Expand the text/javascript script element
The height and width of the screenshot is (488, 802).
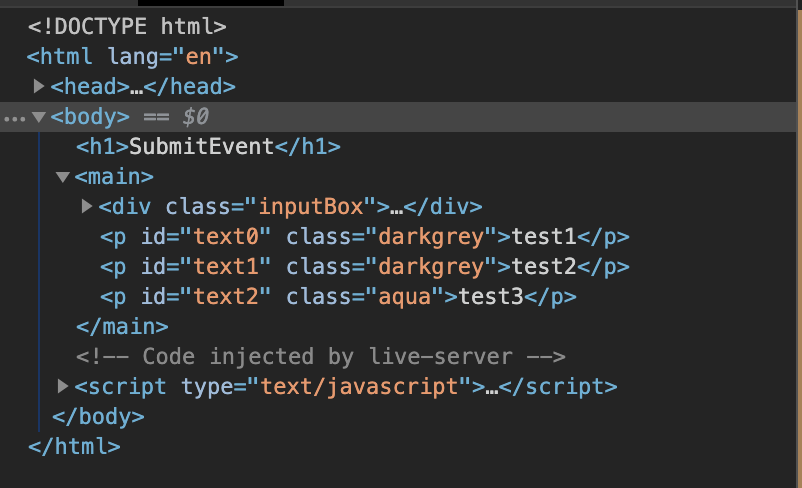coord(62,386)
